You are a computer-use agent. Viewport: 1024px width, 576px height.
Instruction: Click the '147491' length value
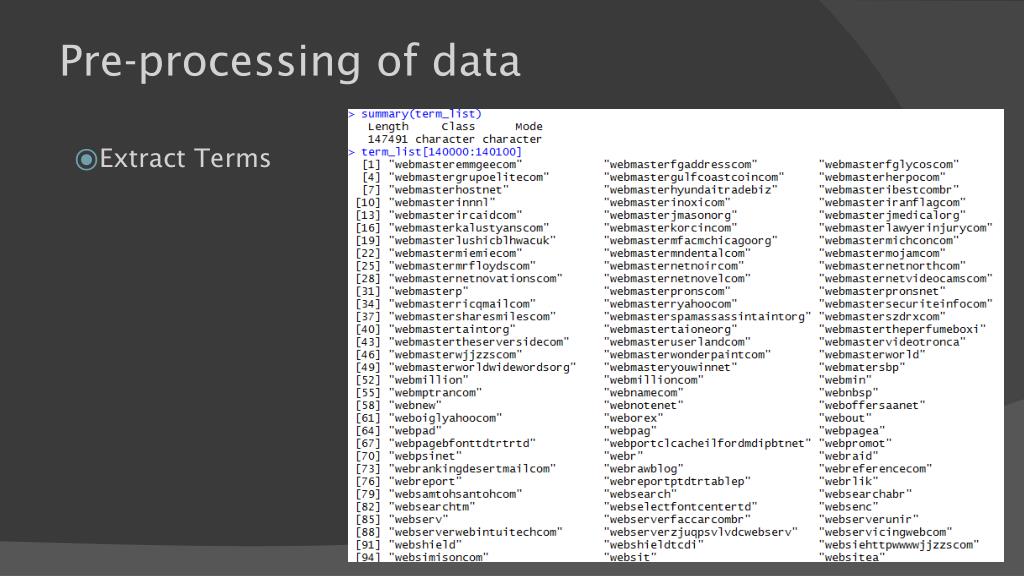click(387, 139)
